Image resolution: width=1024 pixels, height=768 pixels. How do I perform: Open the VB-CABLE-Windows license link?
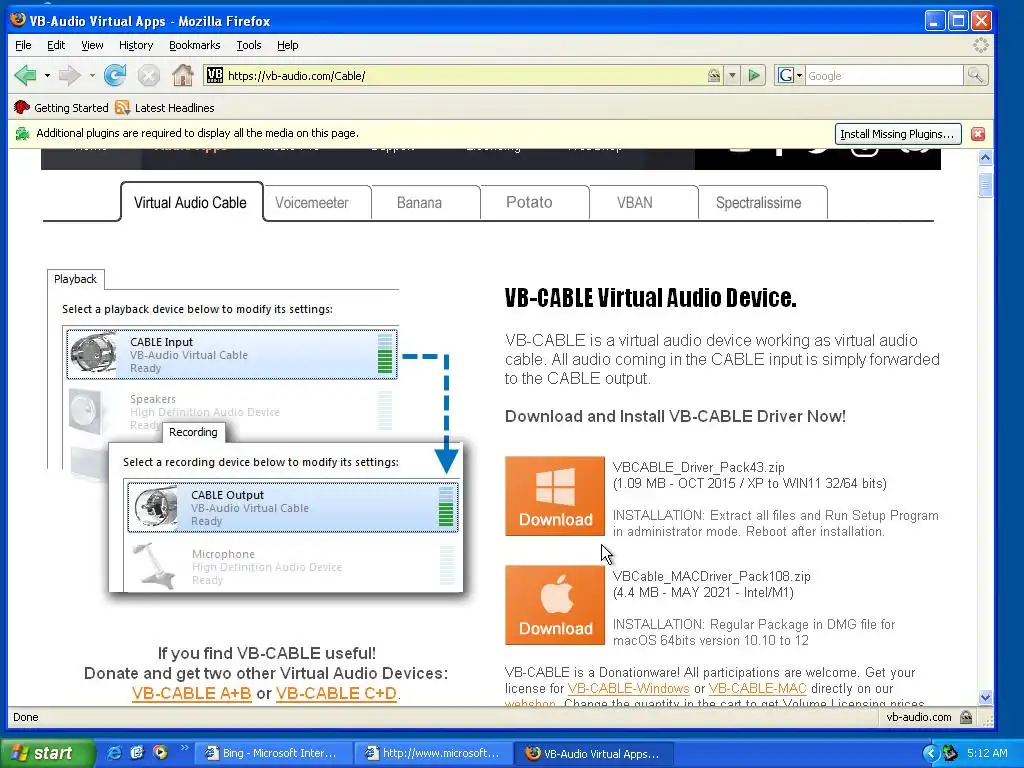pyautogui.click(x=628, y=688)
